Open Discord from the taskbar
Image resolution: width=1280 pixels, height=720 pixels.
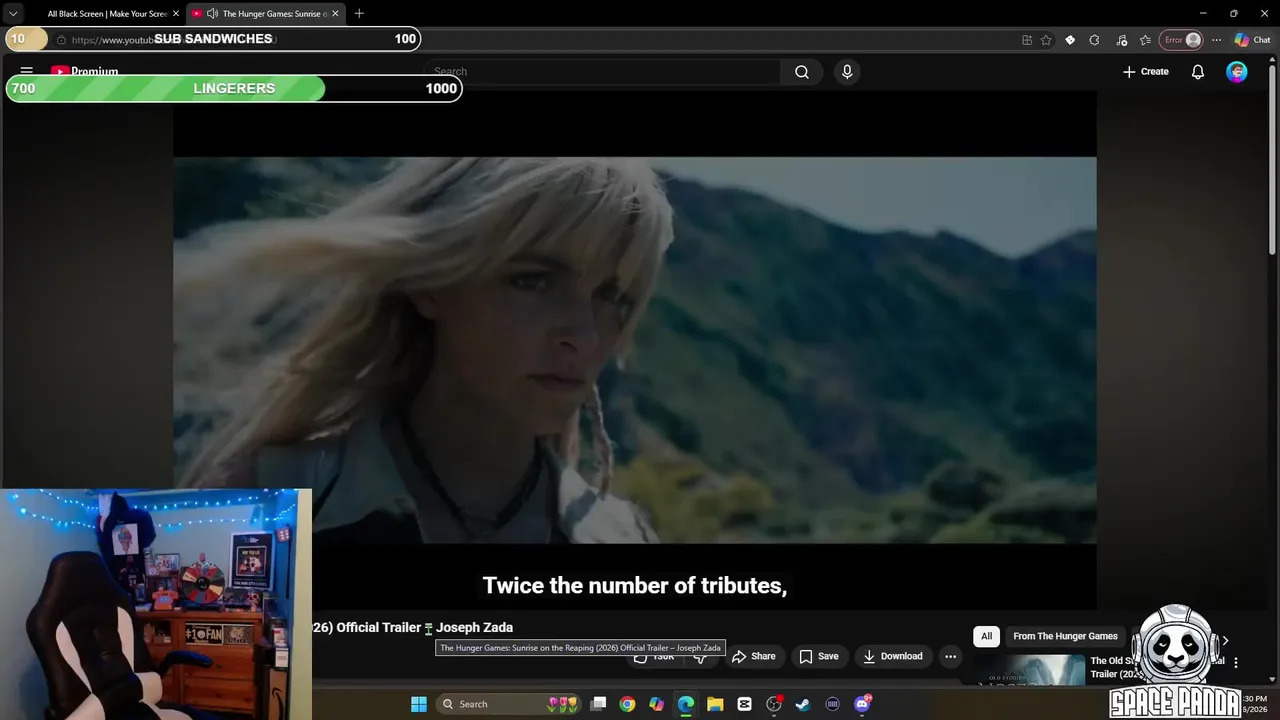[862, 704]
